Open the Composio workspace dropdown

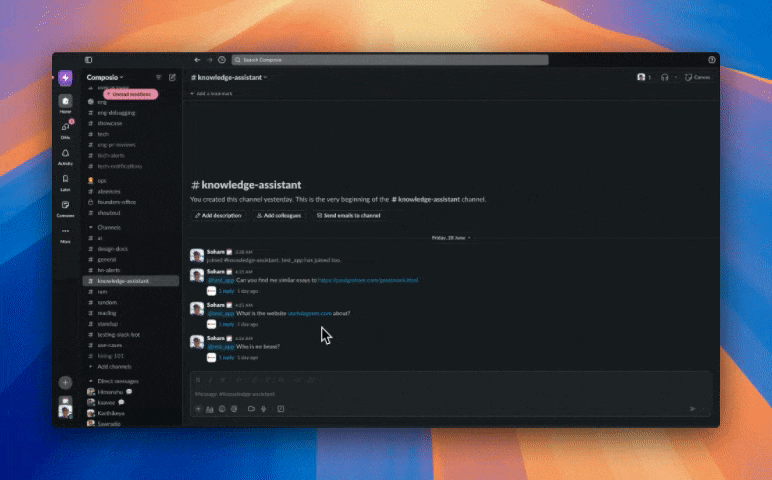(105, 77)
